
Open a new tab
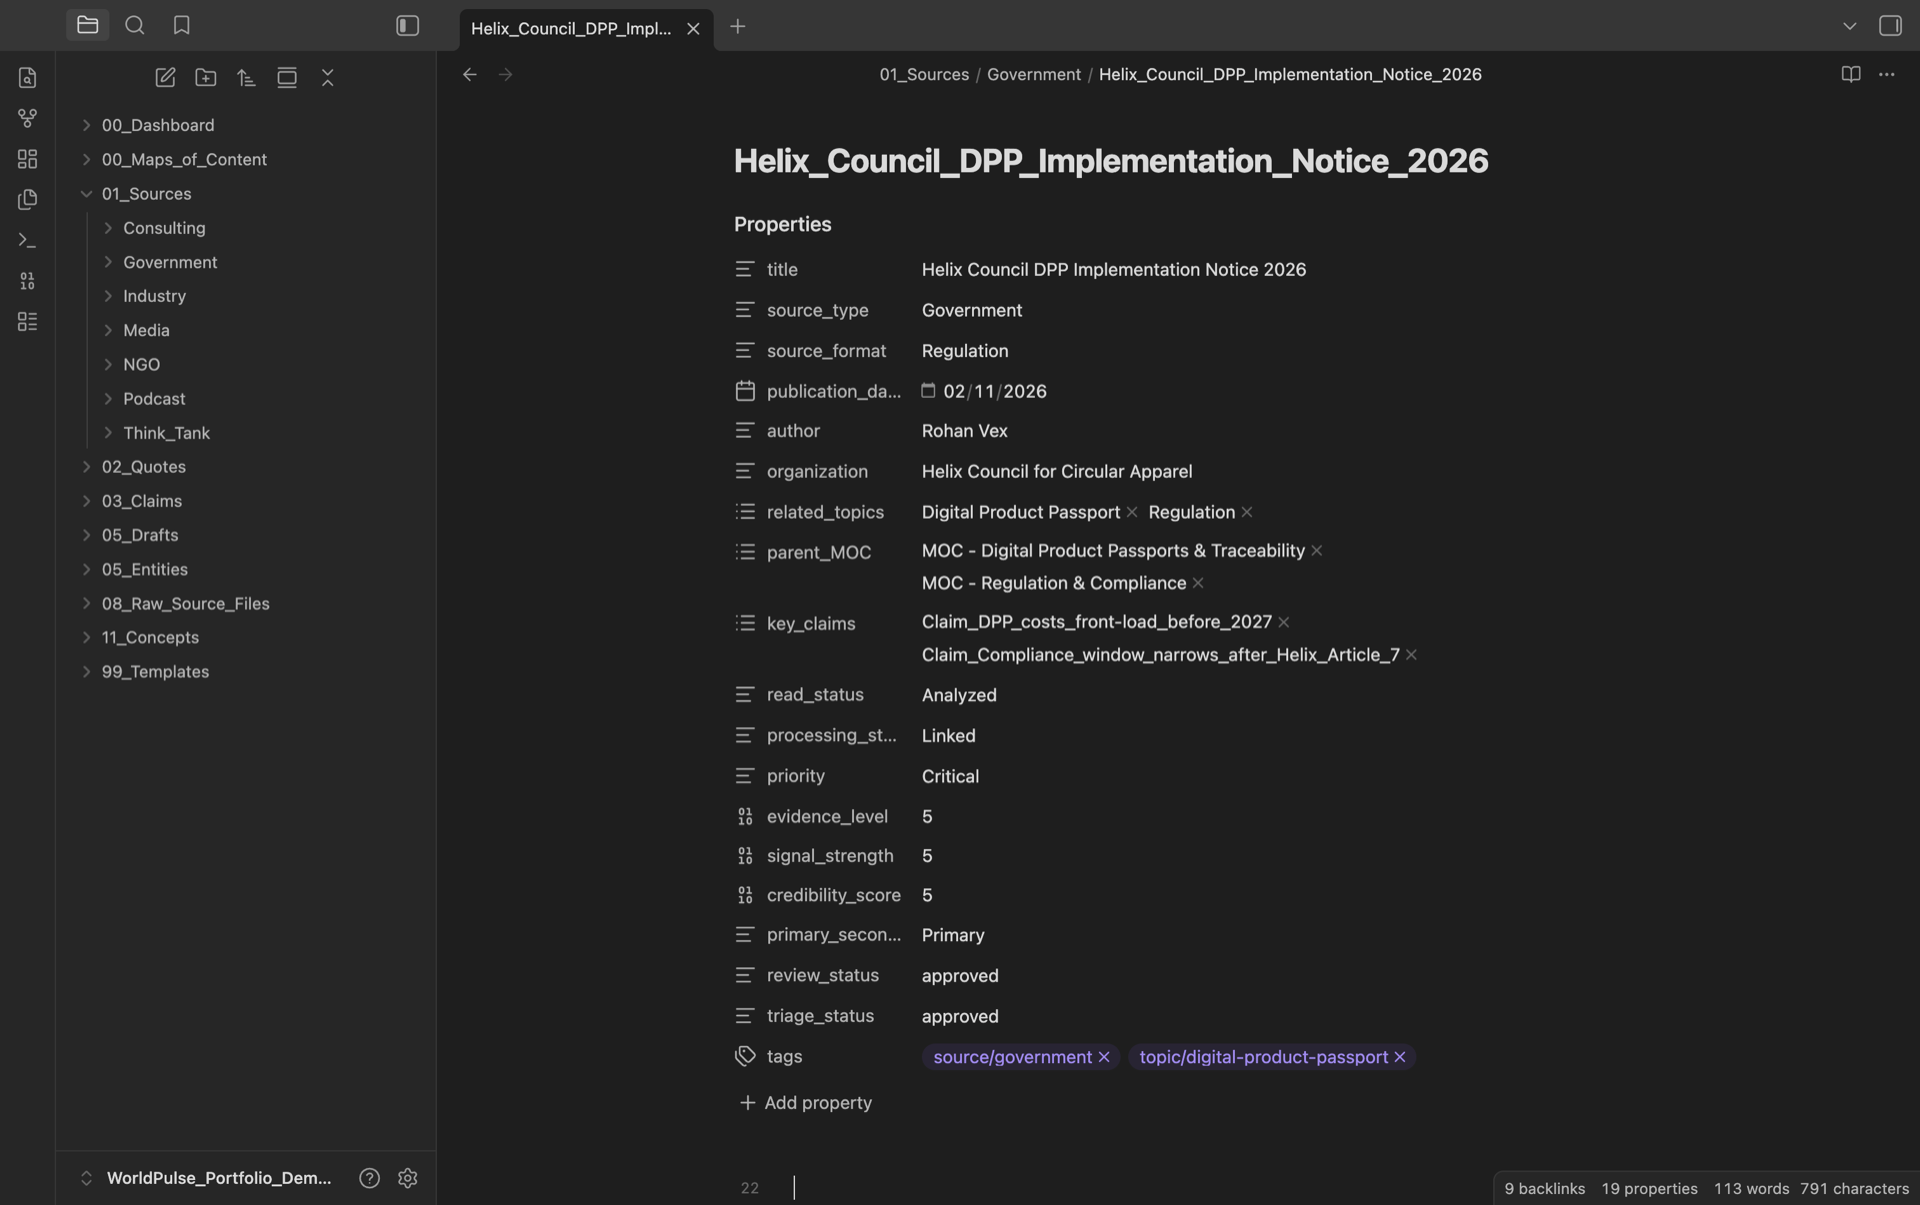pyautogui.click(x=738, y=27)
